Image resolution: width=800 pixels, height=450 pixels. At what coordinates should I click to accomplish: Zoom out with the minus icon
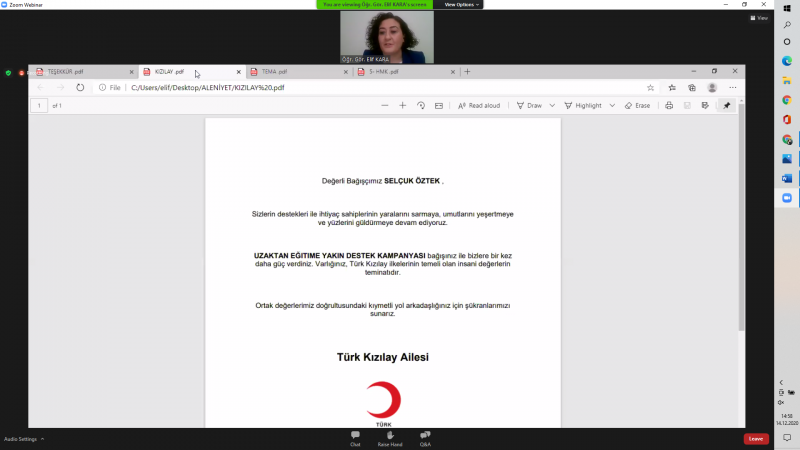click(385, 105)
